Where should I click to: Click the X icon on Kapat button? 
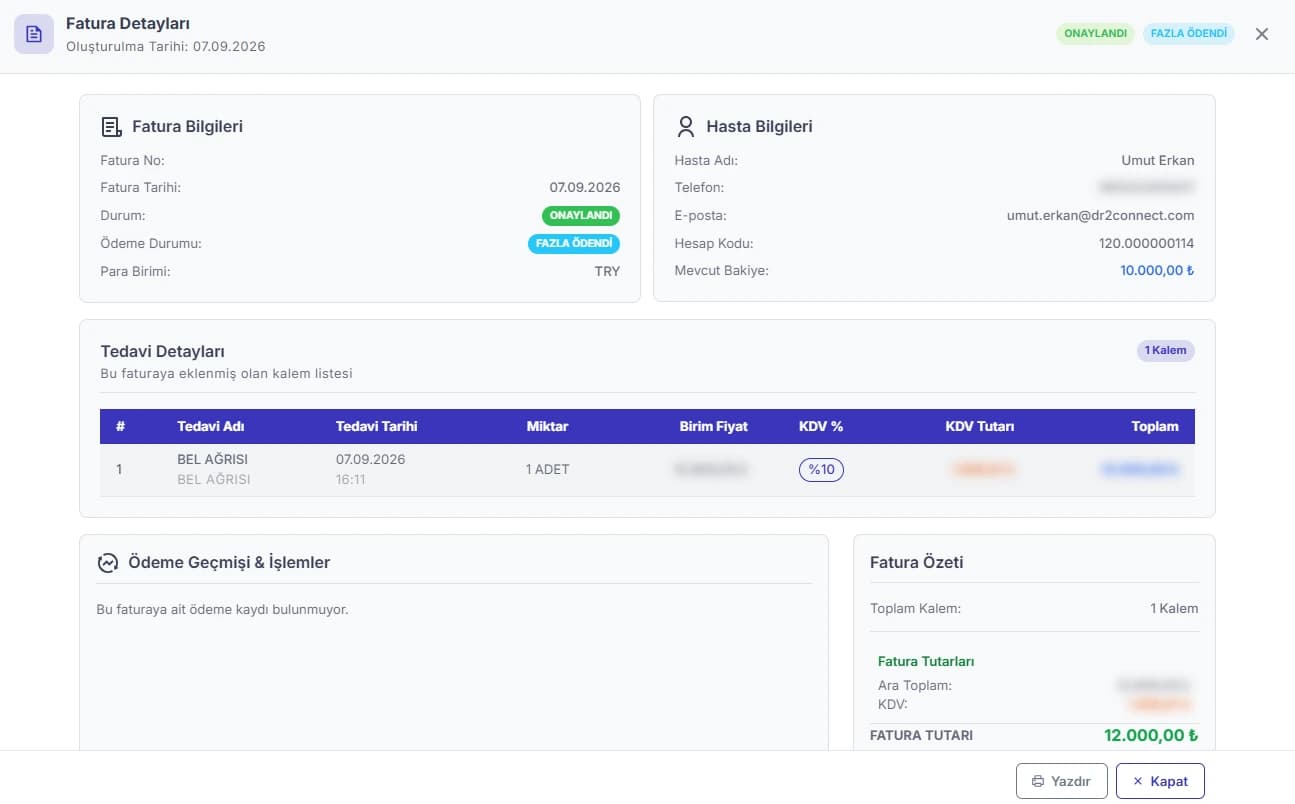point(1137,781)
